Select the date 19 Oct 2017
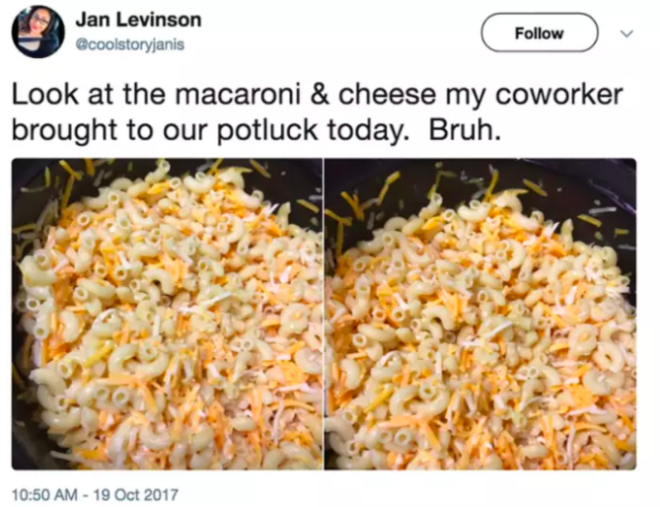This screenshot has width=660, height=507. click(136, 494)
